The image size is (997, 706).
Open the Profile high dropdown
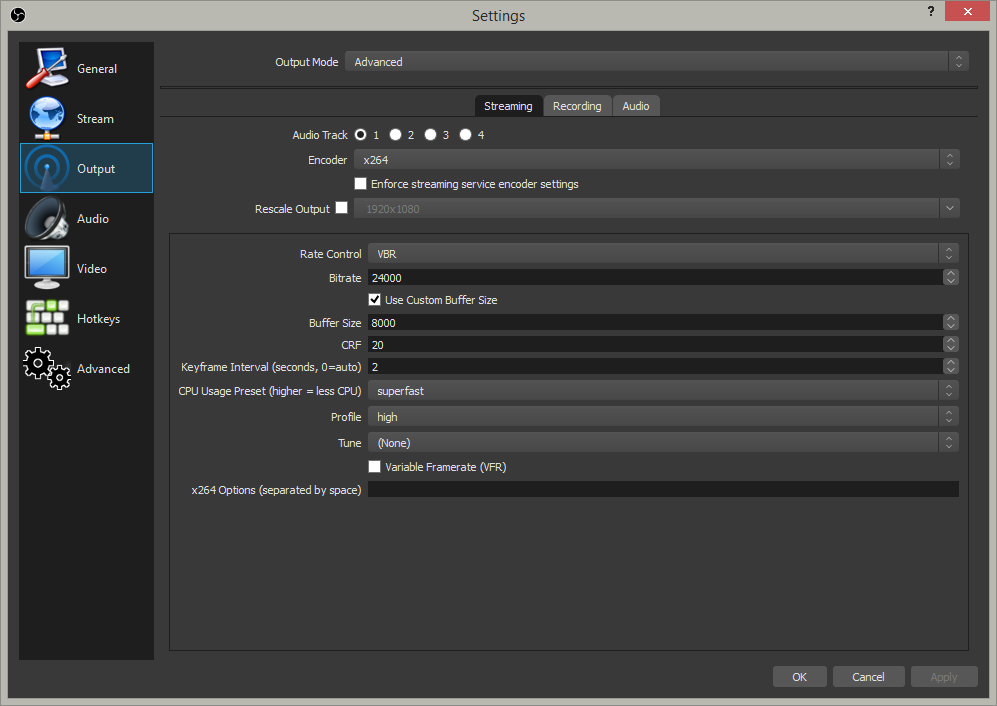[x=663, y=417]
